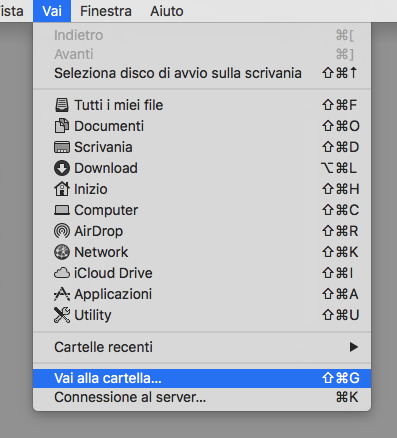This screenshot has height=438, width=397.
Task: Click the AirDrop radar icon
Action: pyautogui.click(x=62, y=231)
